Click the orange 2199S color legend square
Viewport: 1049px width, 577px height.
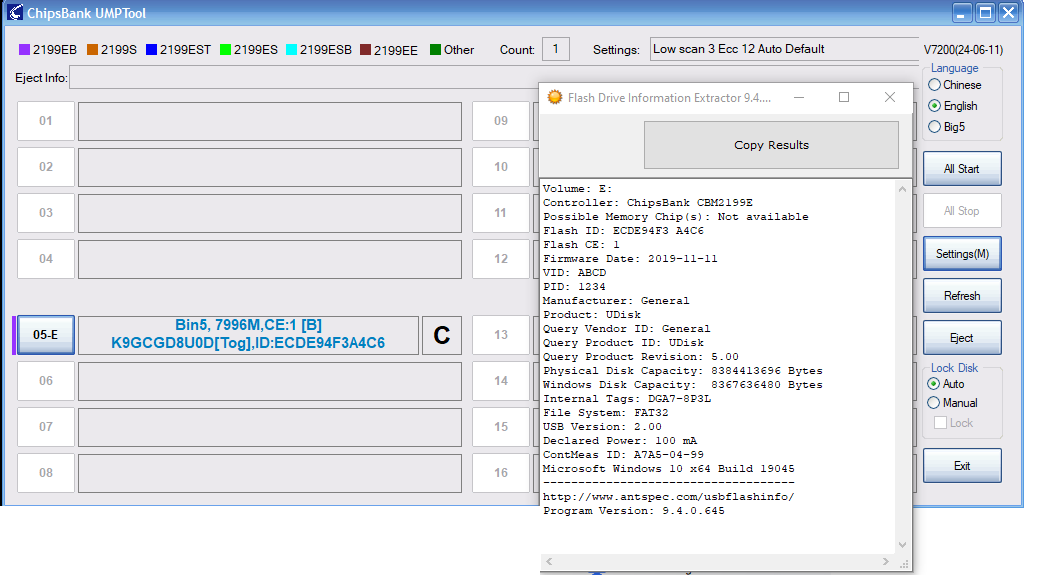click(x=92, y=50)
